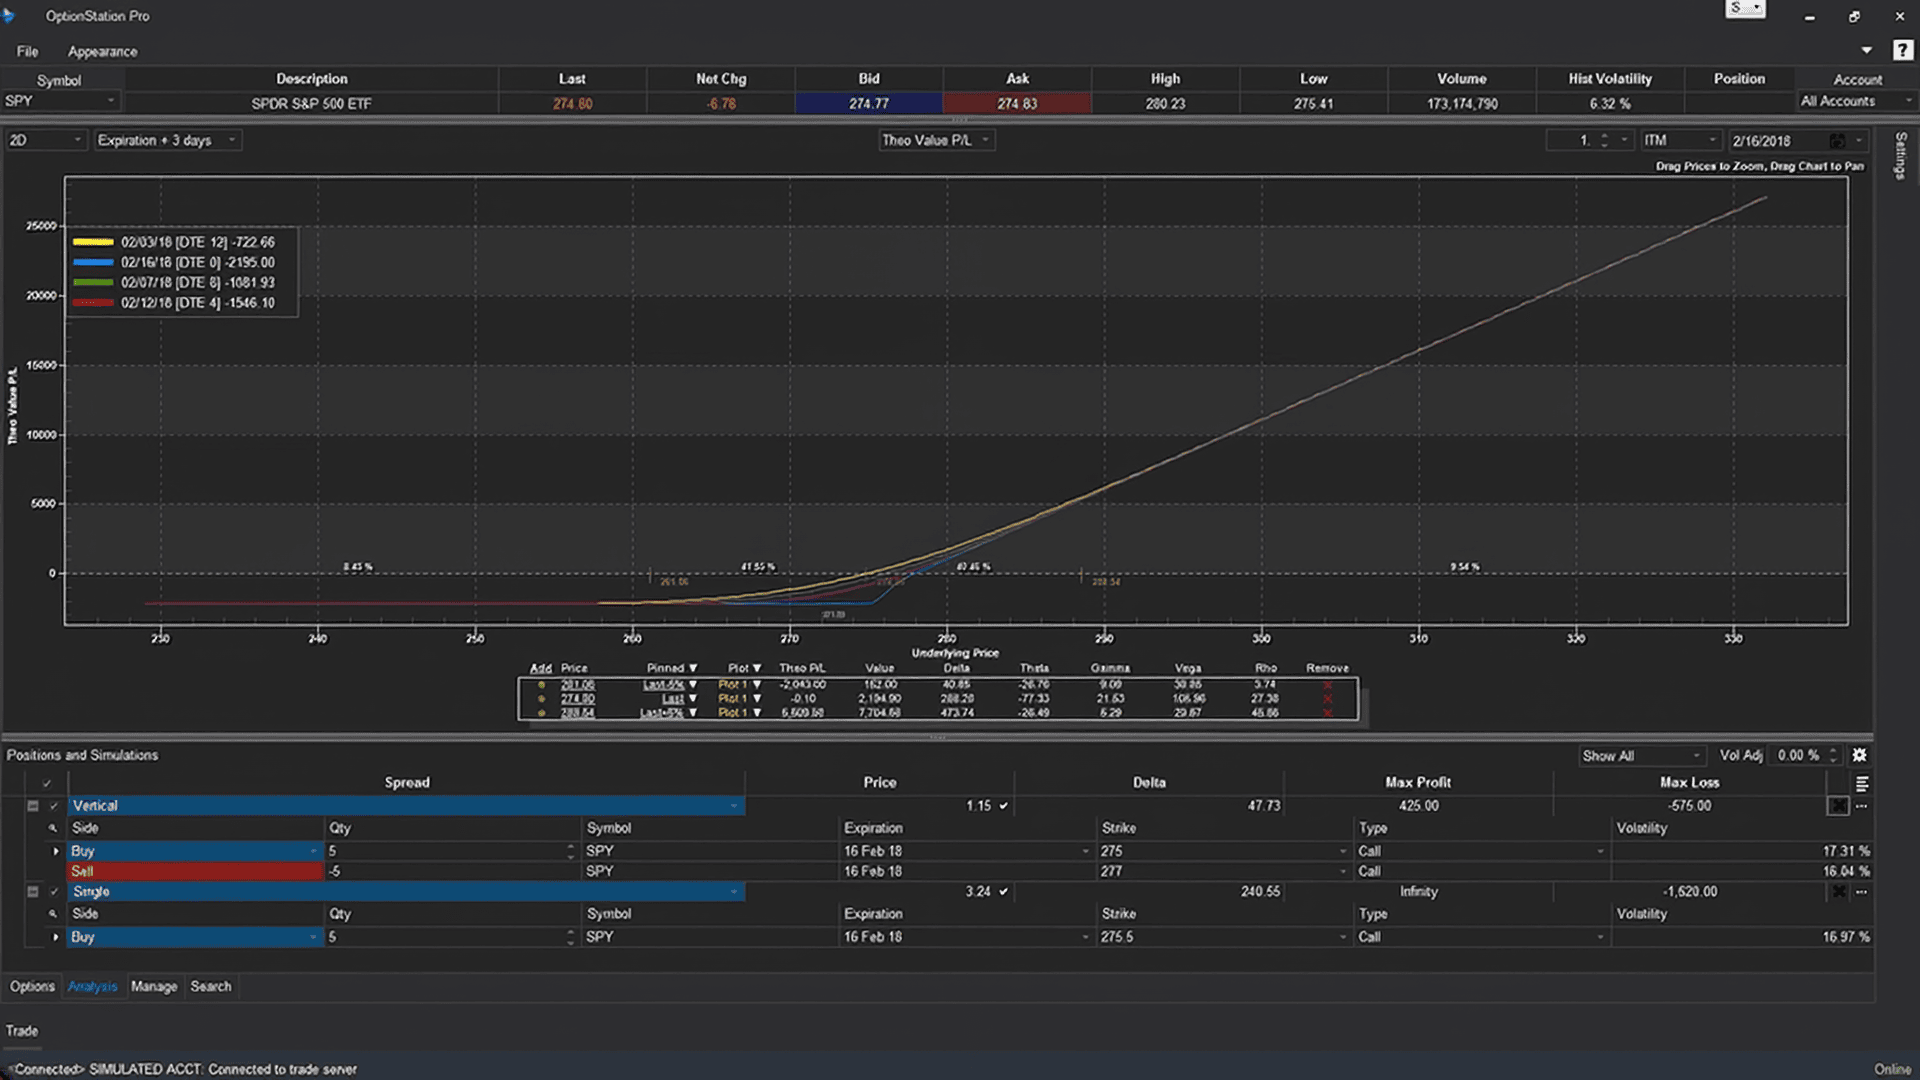Open the File menu
Viewport: 1920px width, 1080px height.
[x=28, y=51]
